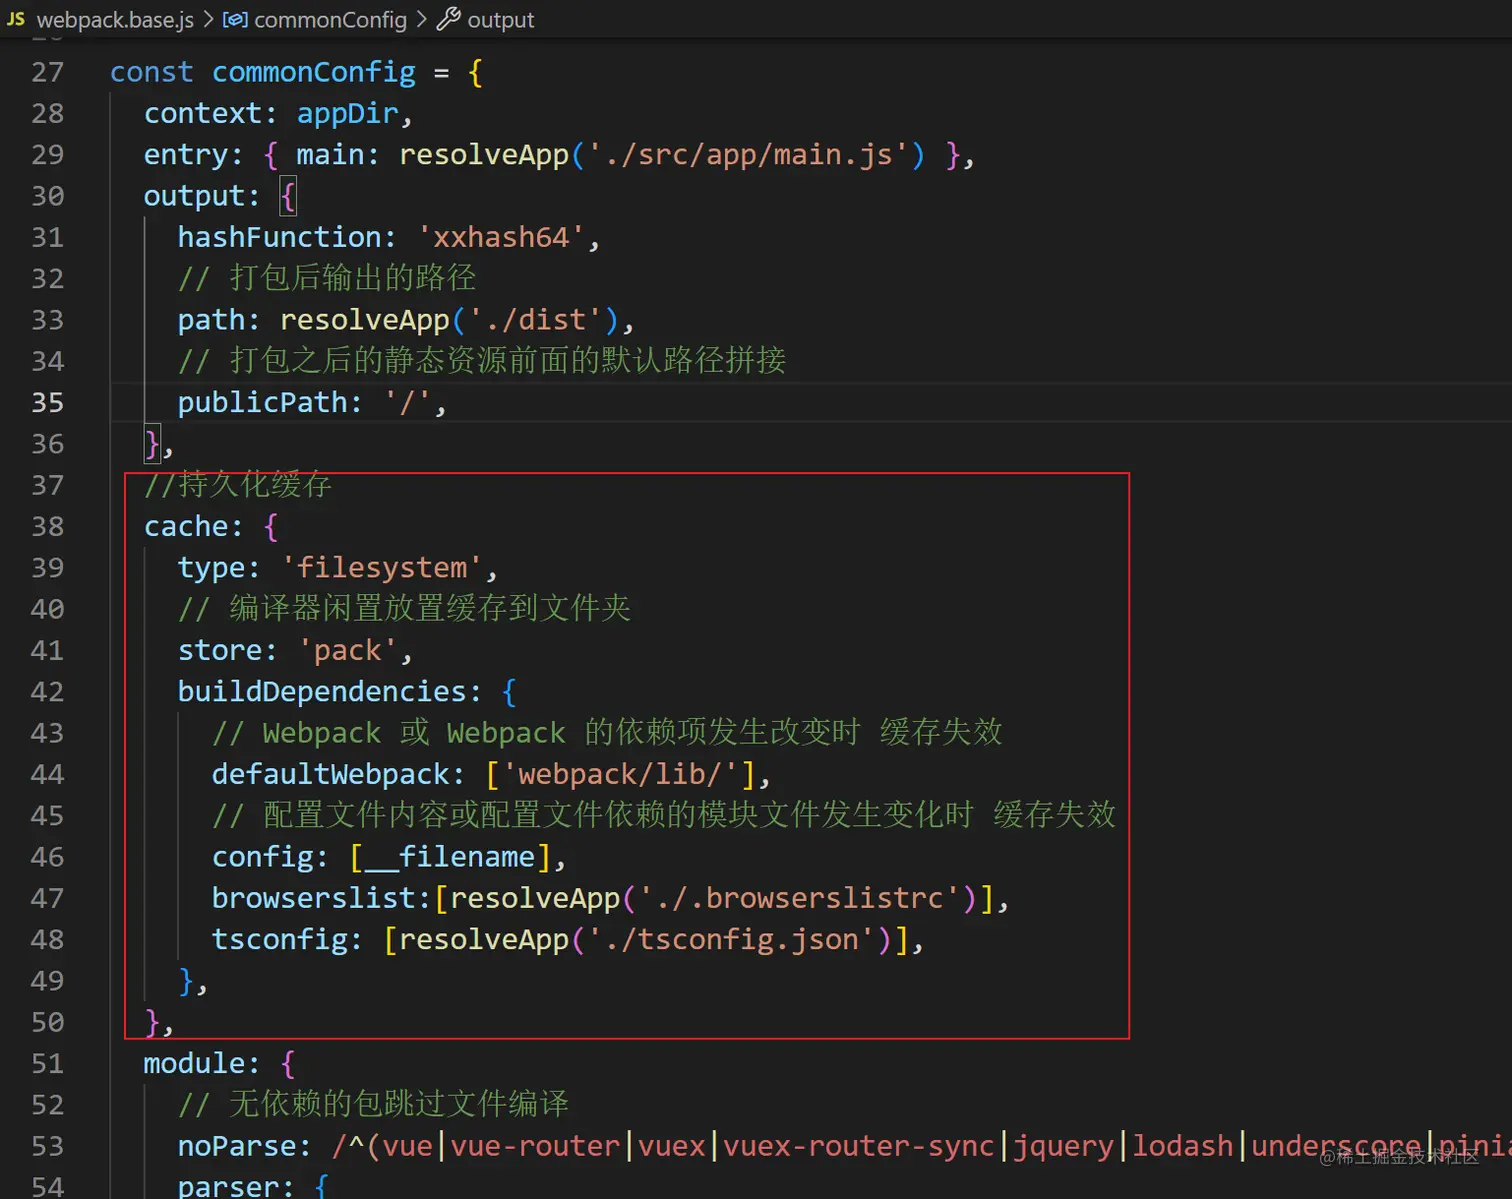Image resolution: width=1512 pixels, height=1199 pixels.
Task: Click the 'pack' string value
Action: [347, 650]
